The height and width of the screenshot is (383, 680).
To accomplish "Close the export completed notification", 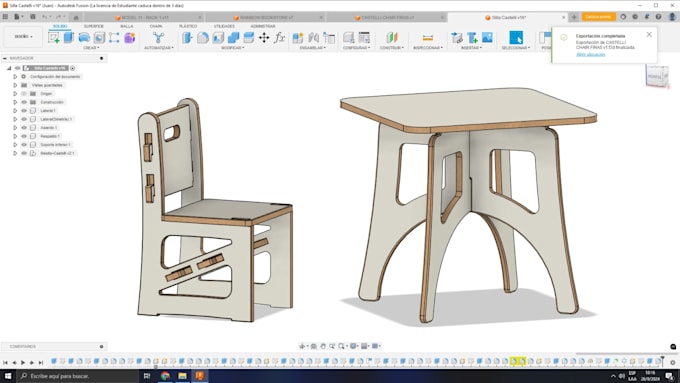I will (649, 34).
